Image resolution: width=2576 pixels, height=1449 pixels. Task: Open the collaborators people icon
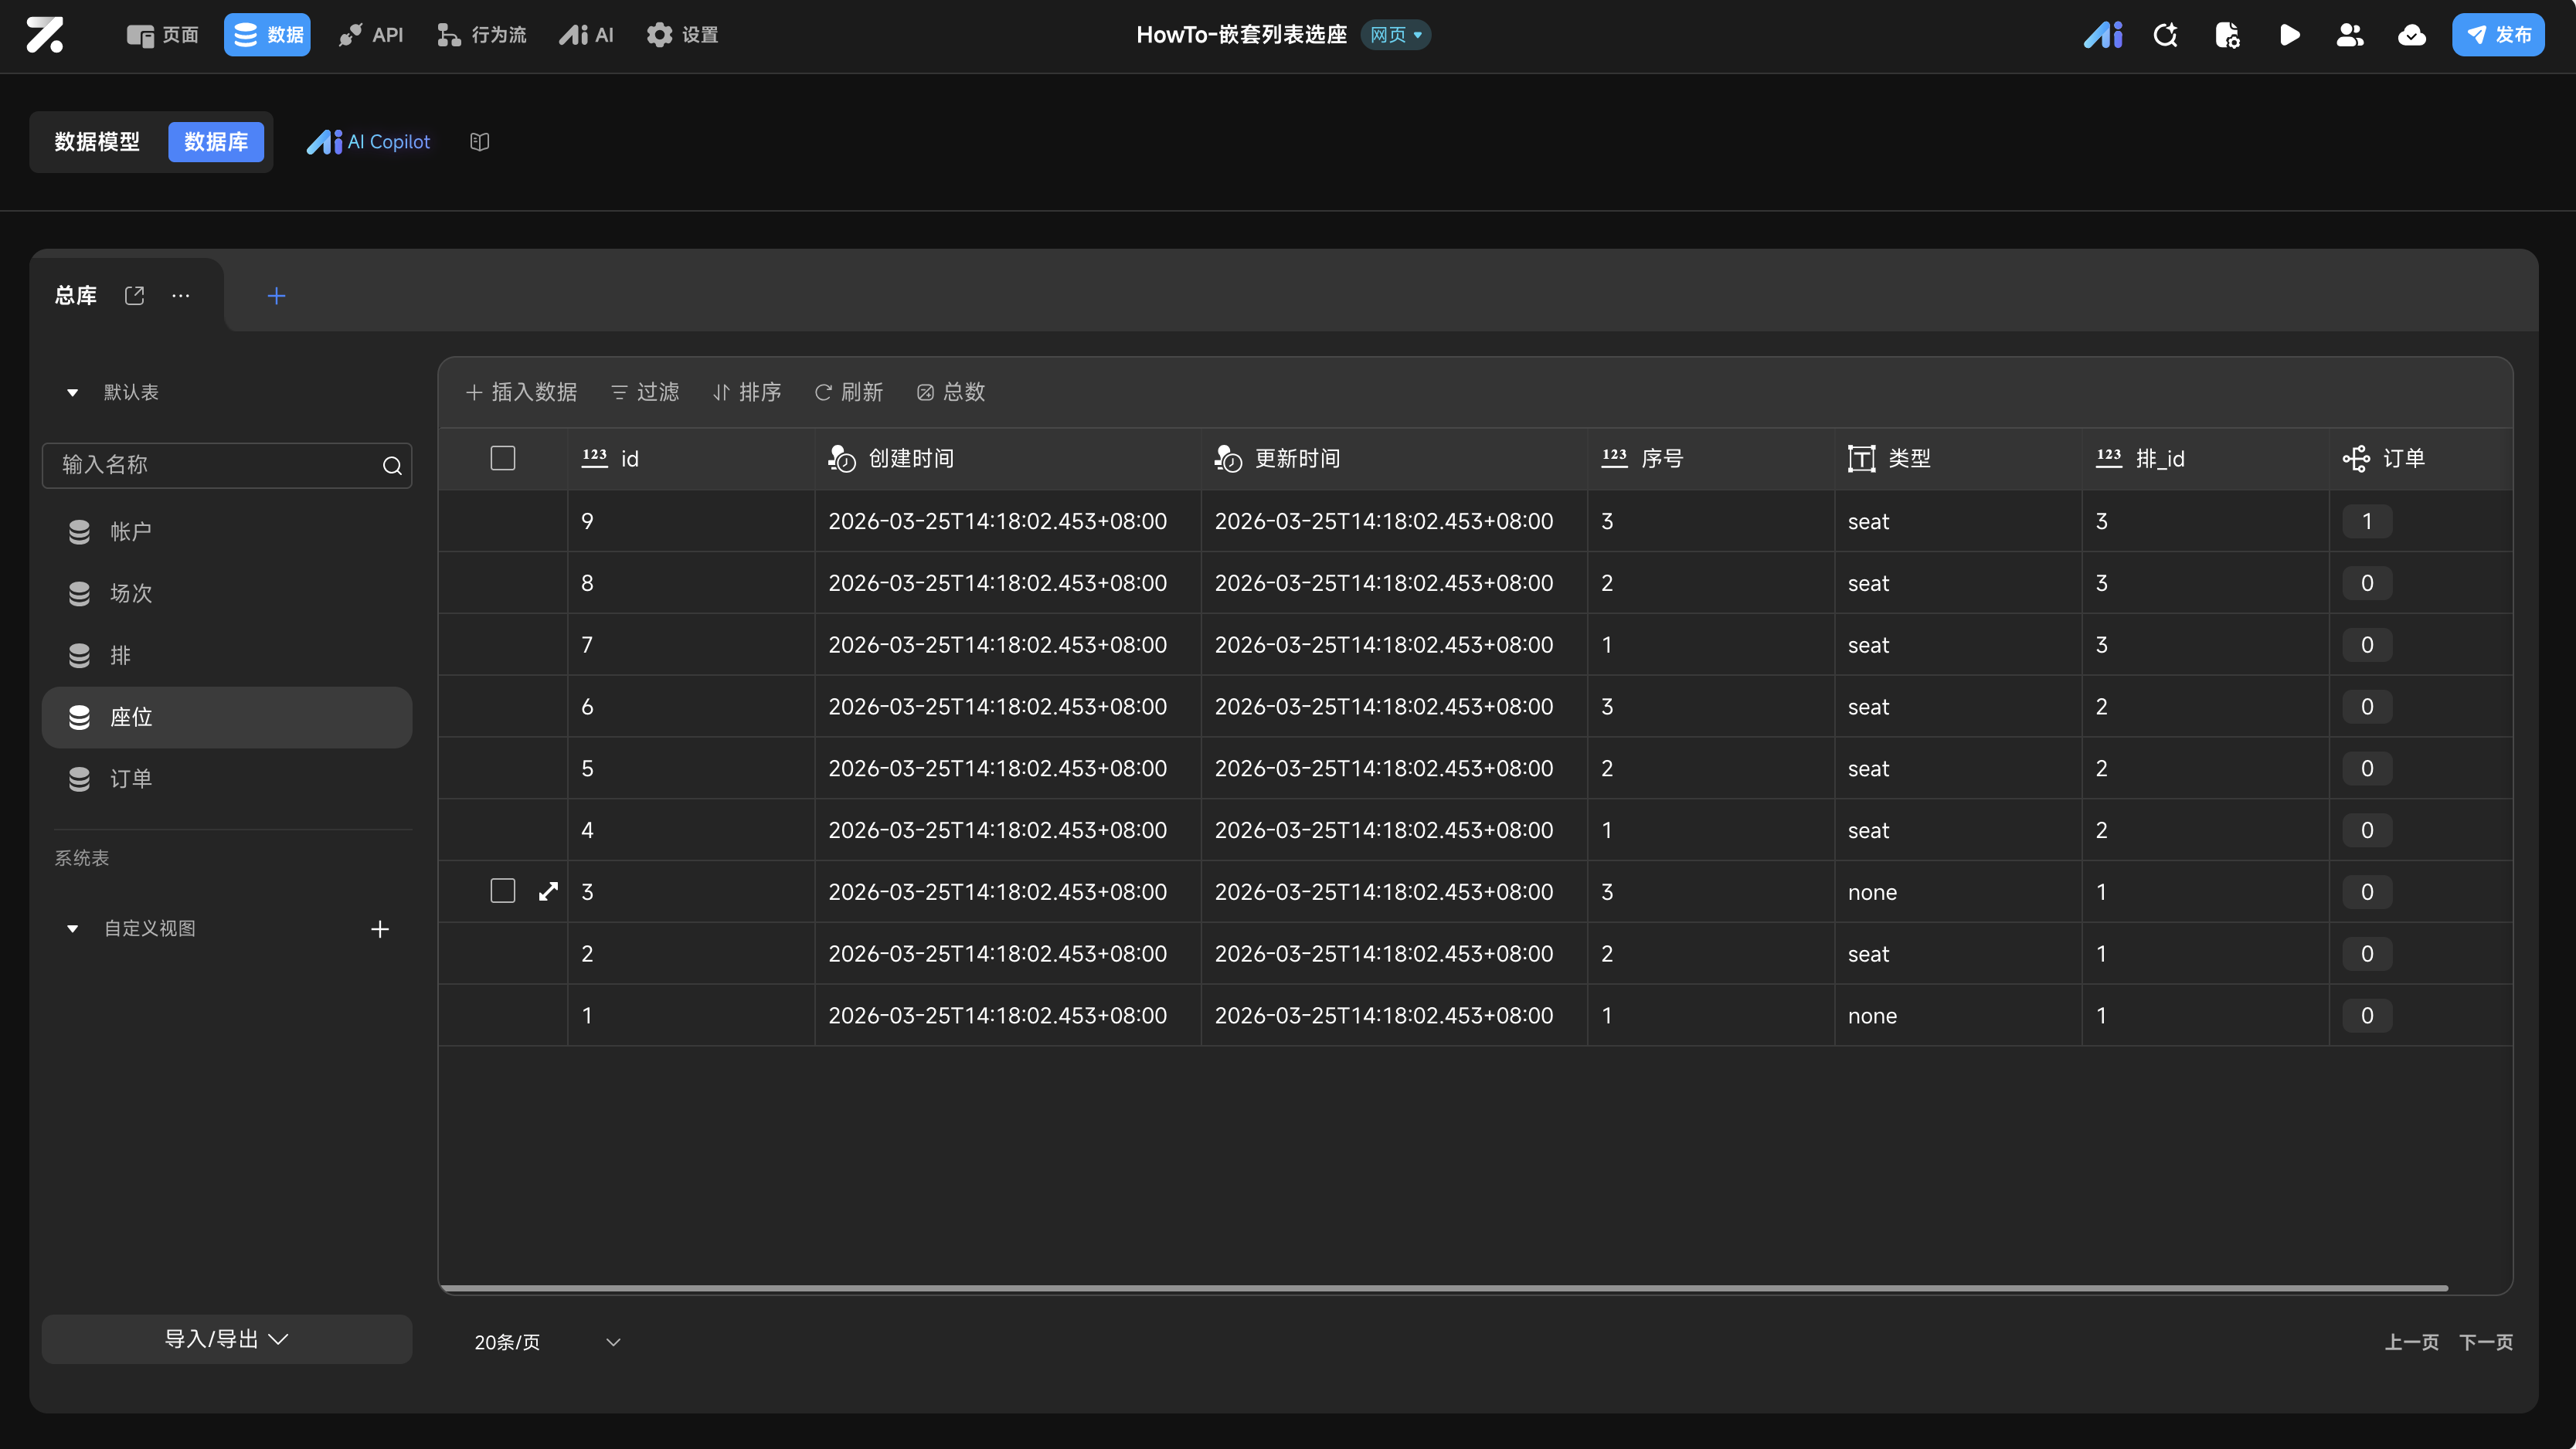(2350, 35)
